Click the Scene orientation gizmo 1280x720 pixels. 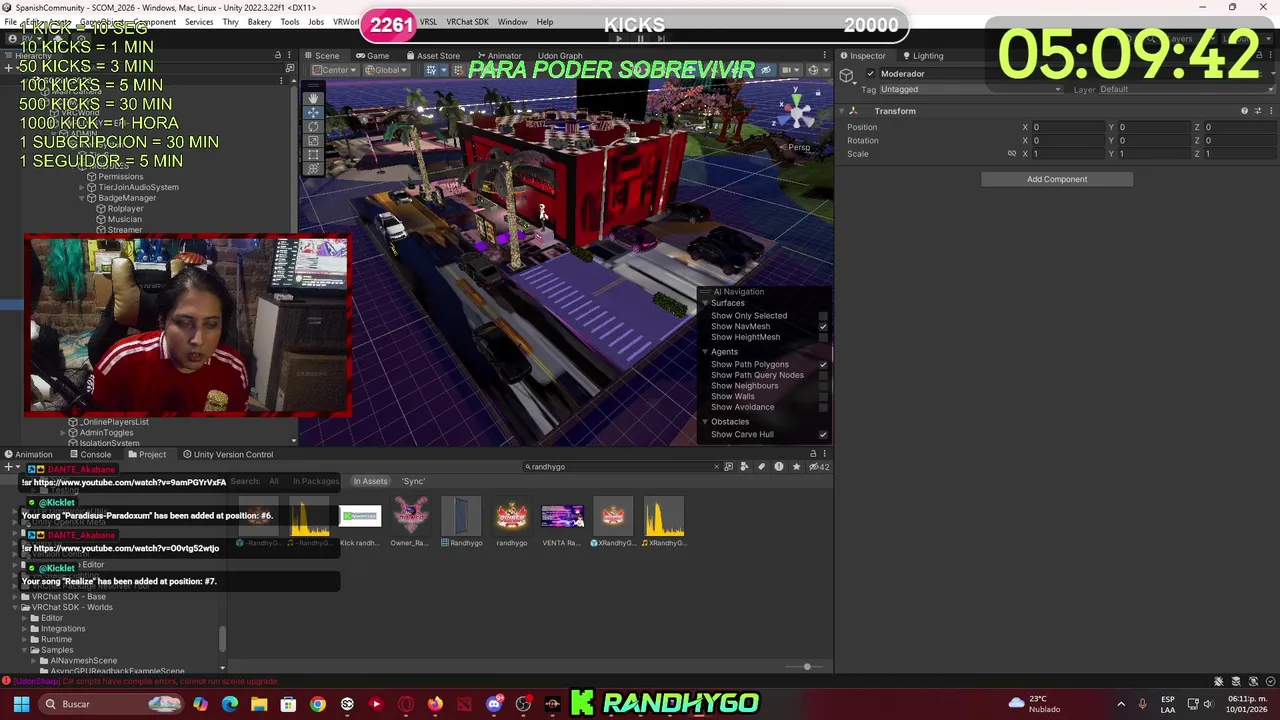797,113
